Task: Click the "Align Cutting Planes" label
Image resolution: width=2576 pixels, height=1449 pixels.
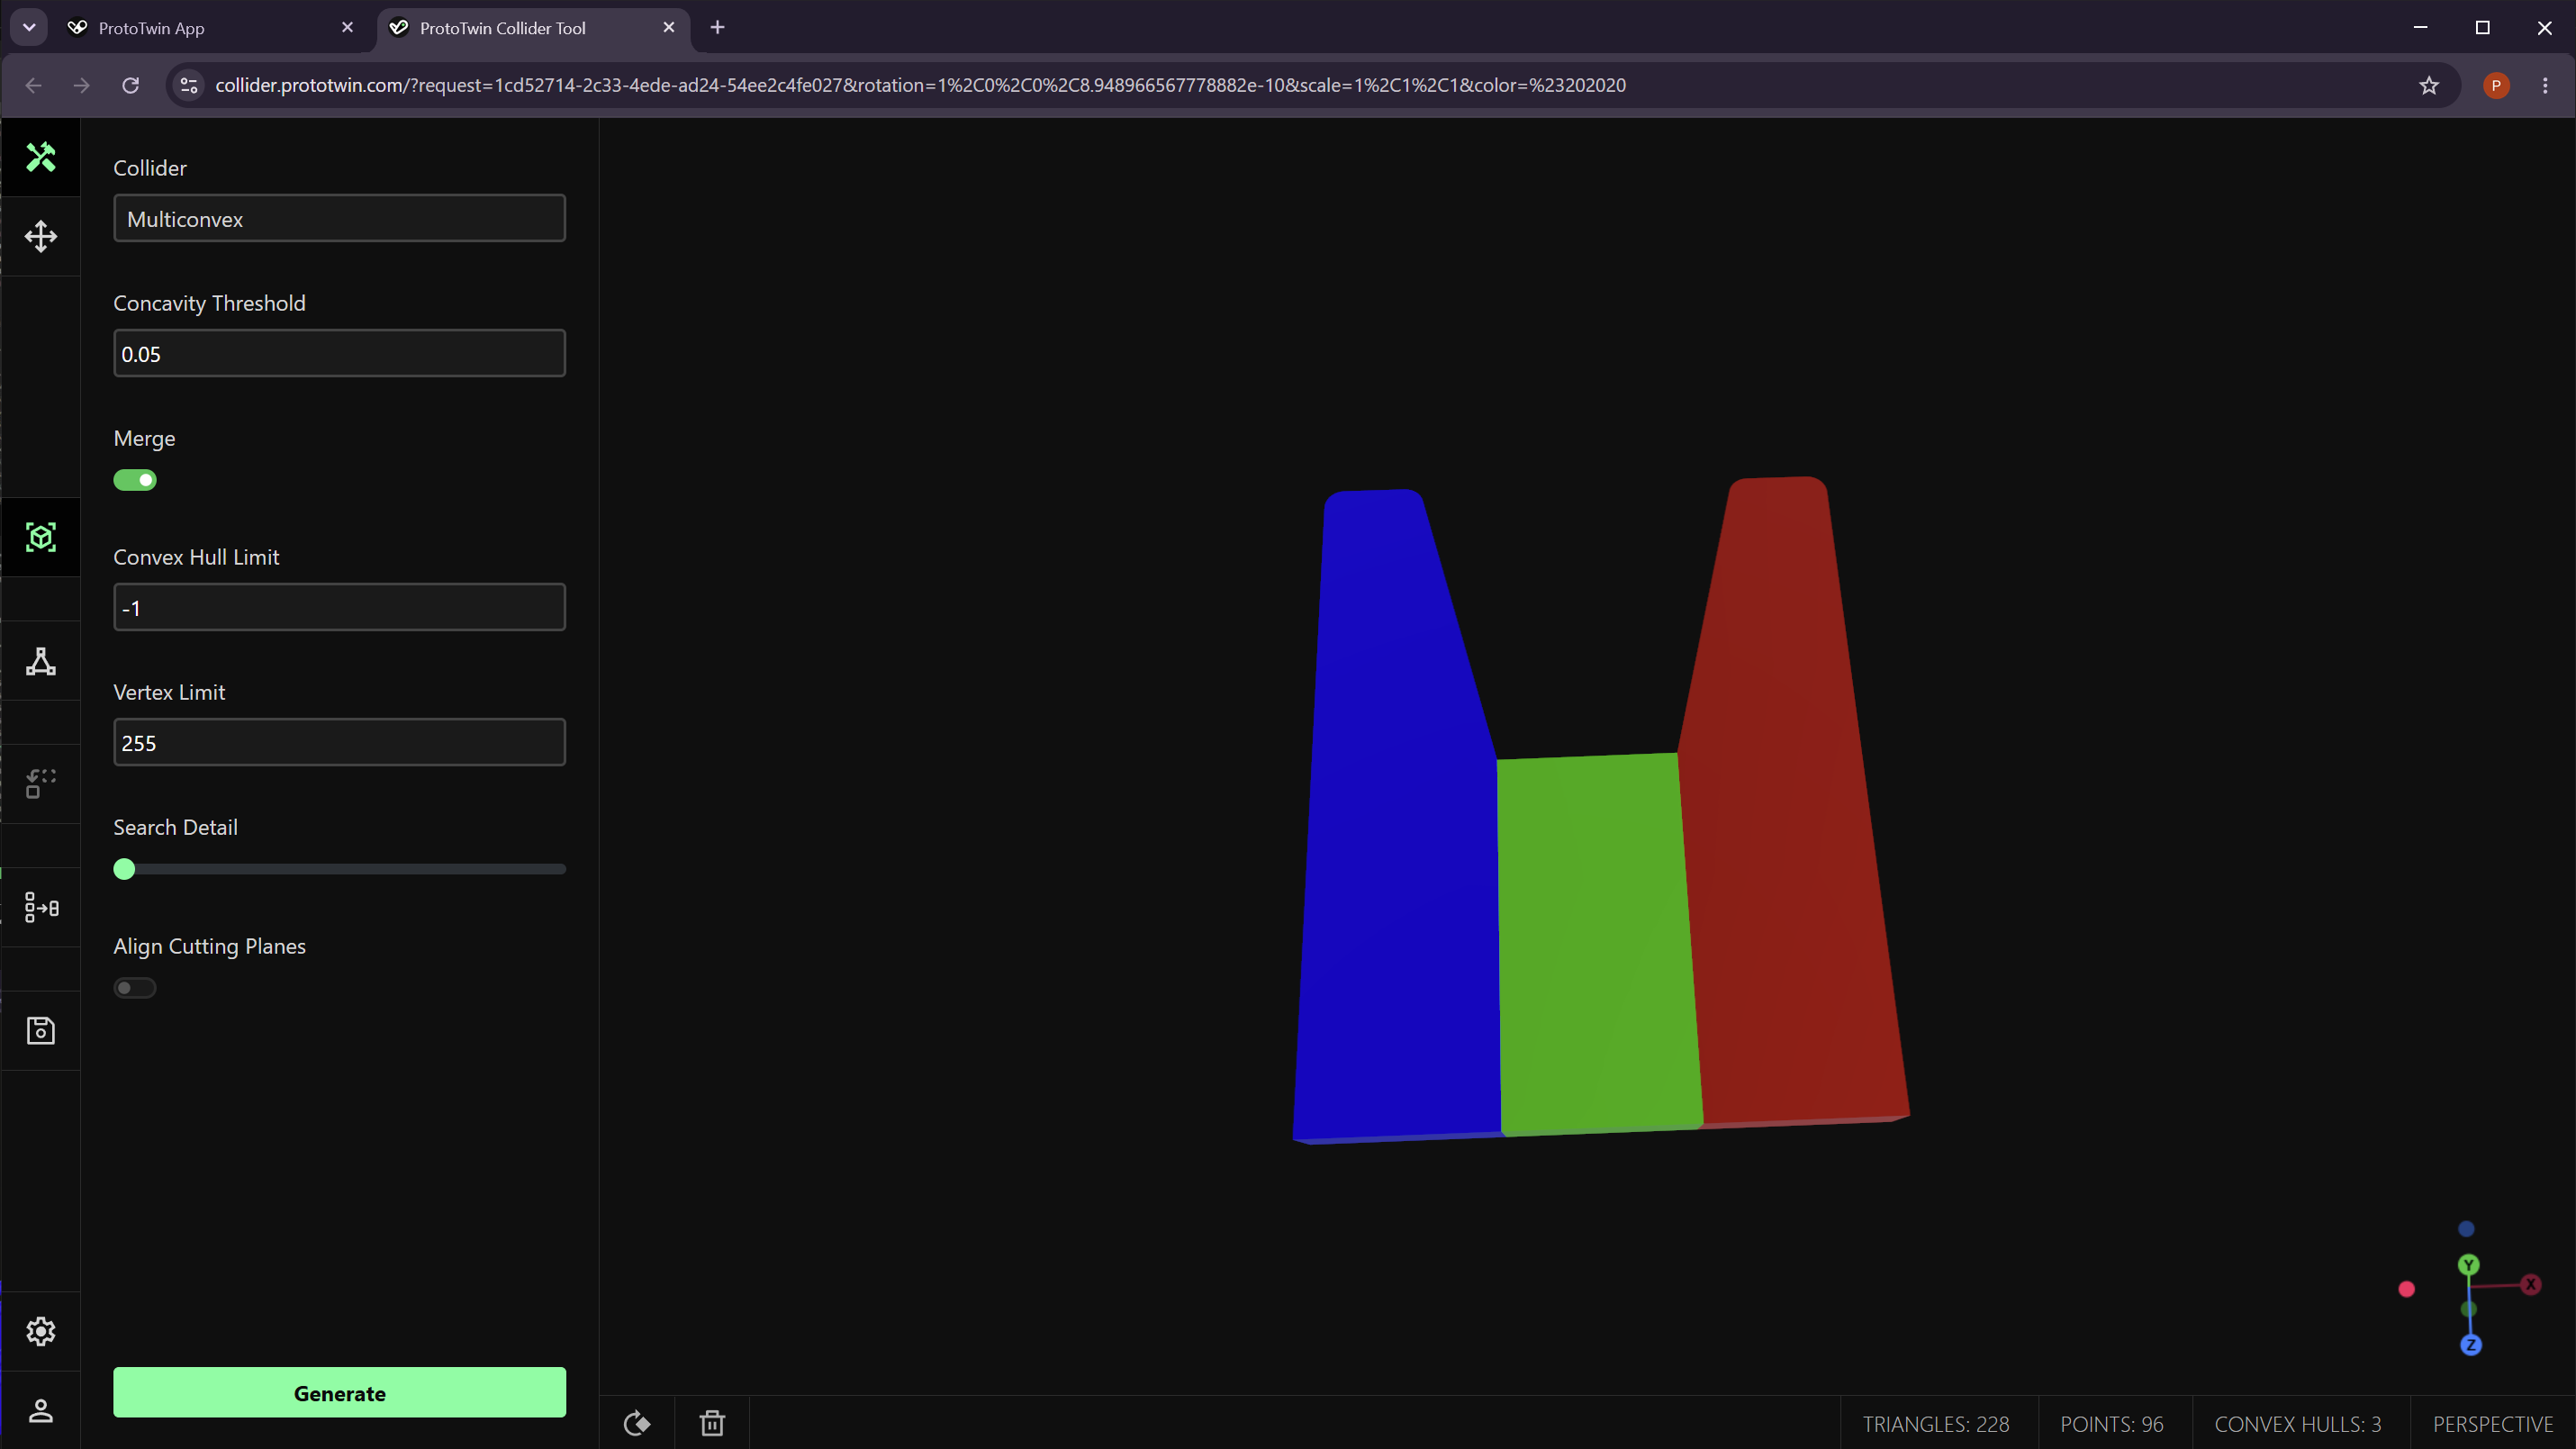Action: tap(209, 946)
